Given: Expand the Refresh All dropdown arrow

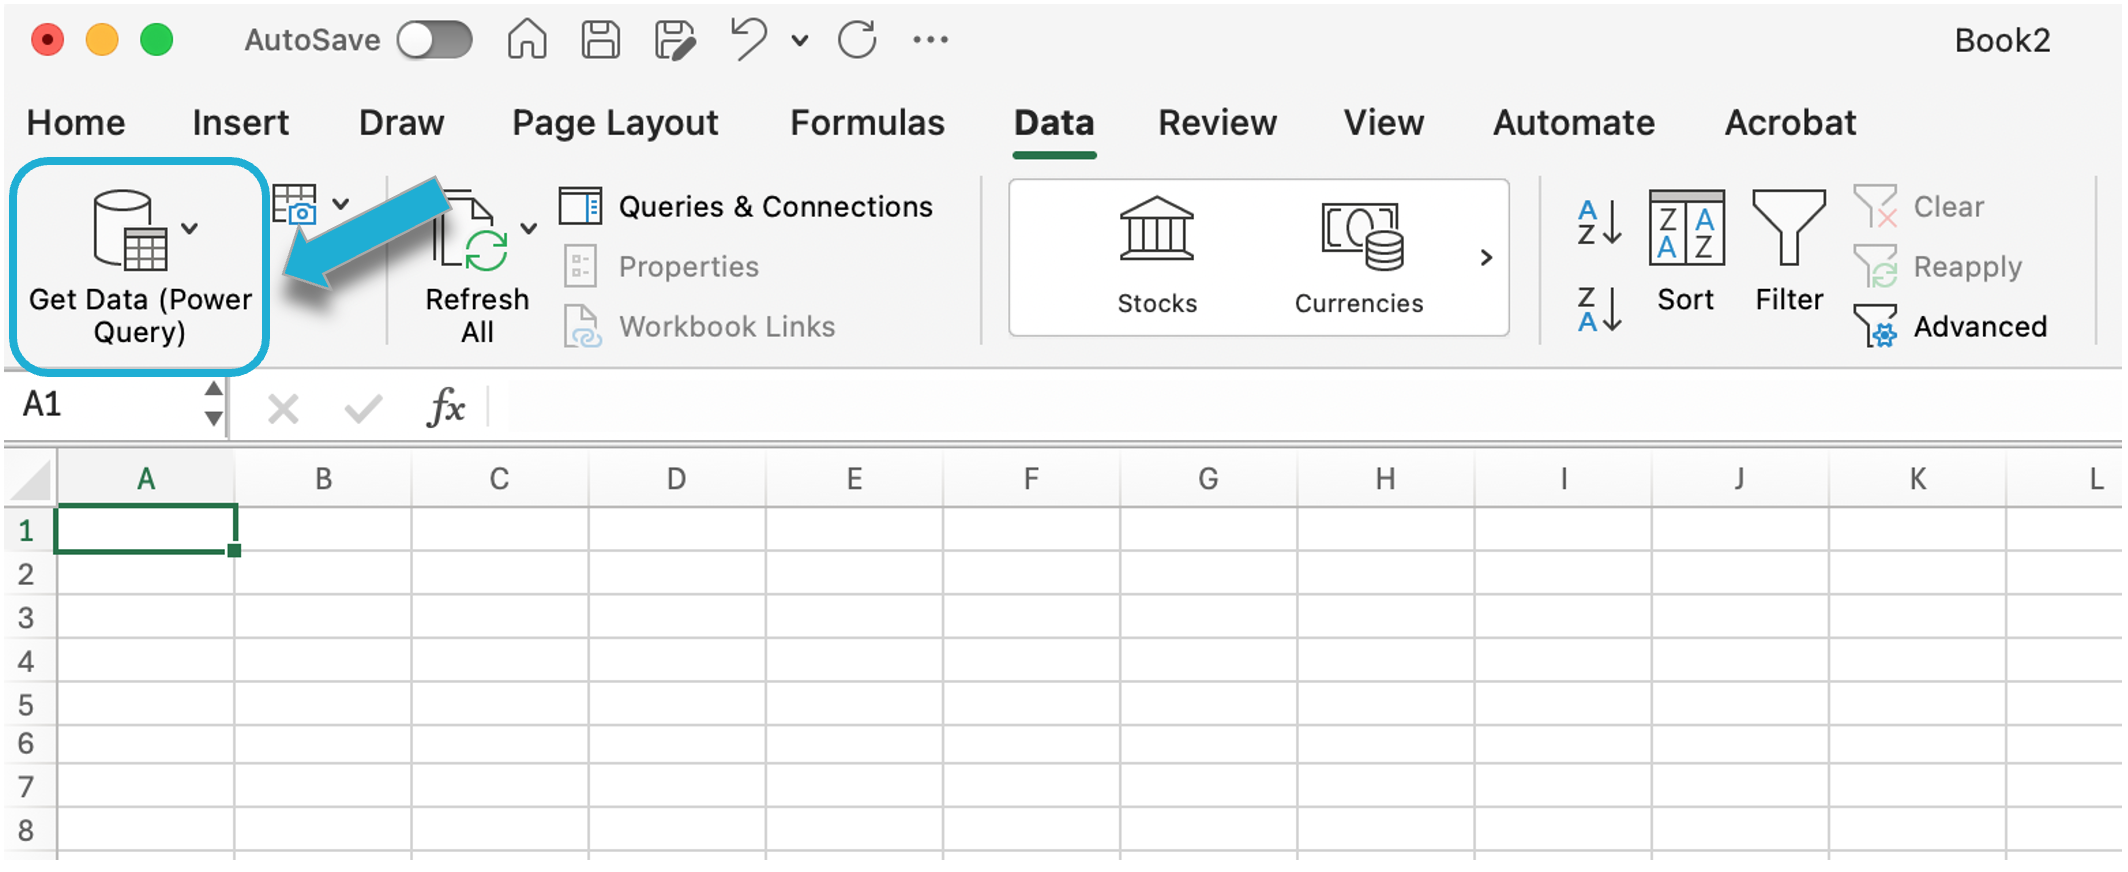Looking at the screenshot, I should pos(529,229).
